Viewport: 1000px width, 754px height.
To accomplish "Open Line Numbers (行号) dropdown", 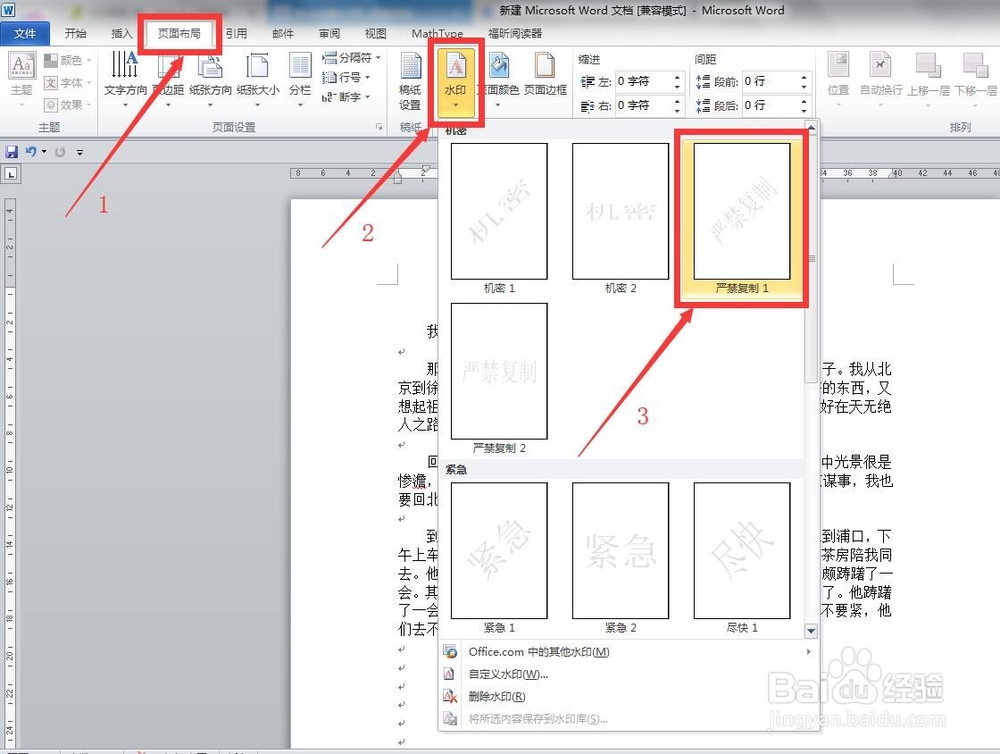I will pos(346,77).
